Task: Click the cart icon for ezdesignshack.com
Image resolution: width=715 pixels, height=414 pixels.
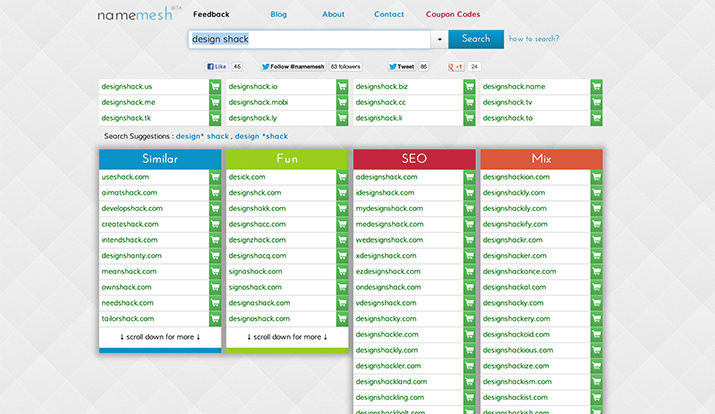Action: [469, 271]
